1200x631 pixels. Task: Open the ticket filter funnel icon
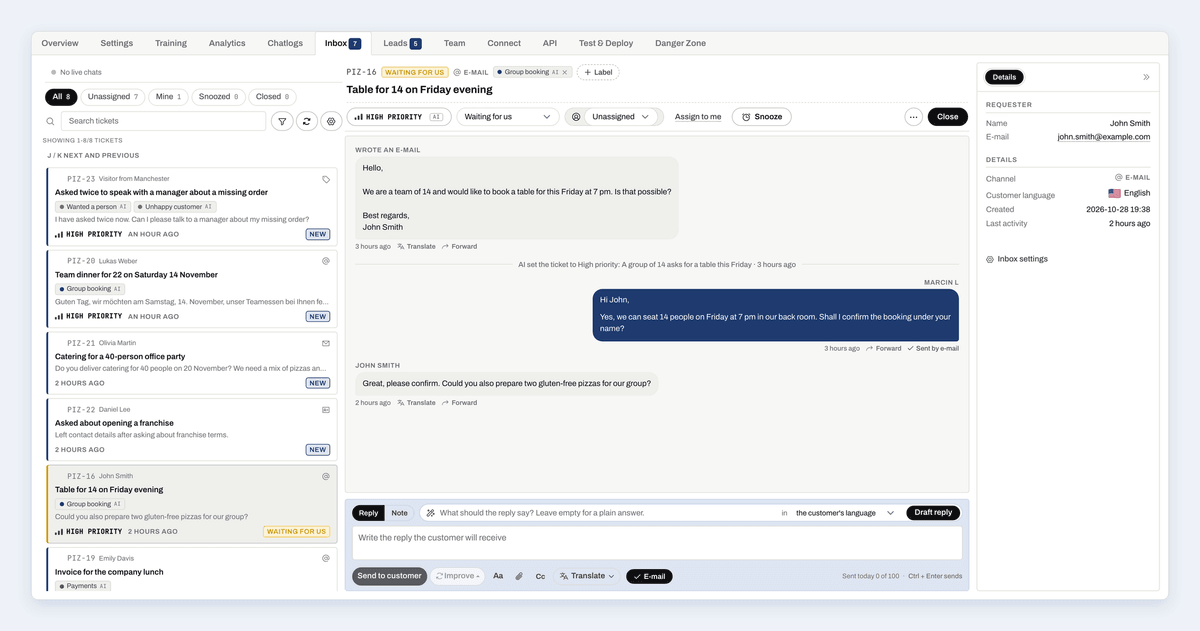click(x=282, y=121)
